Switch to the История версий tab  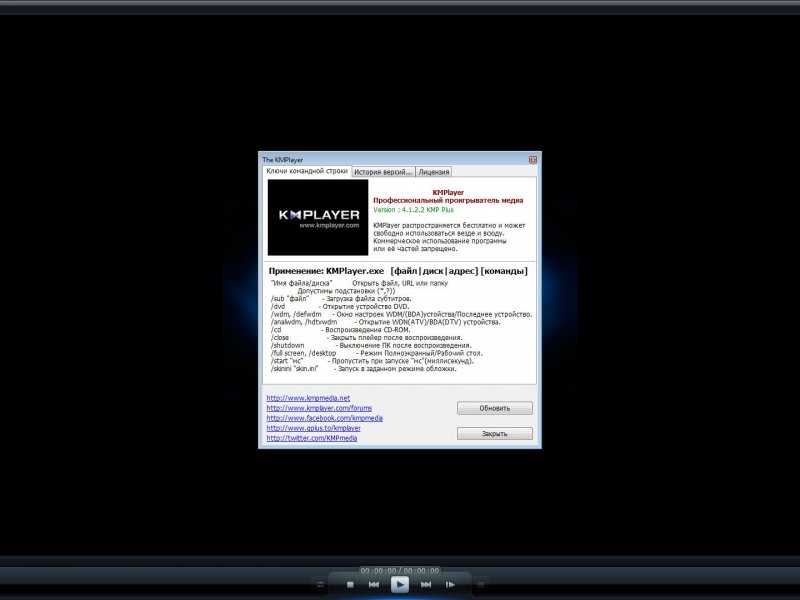pyautogui.click(x=383, y=172)
